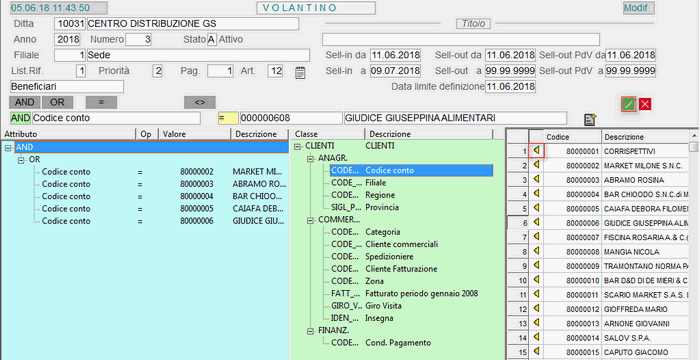Collapse the CLIENTI class tree node
Image resolution: width=700 pixels, height=360 pixels.
(298, 147)
